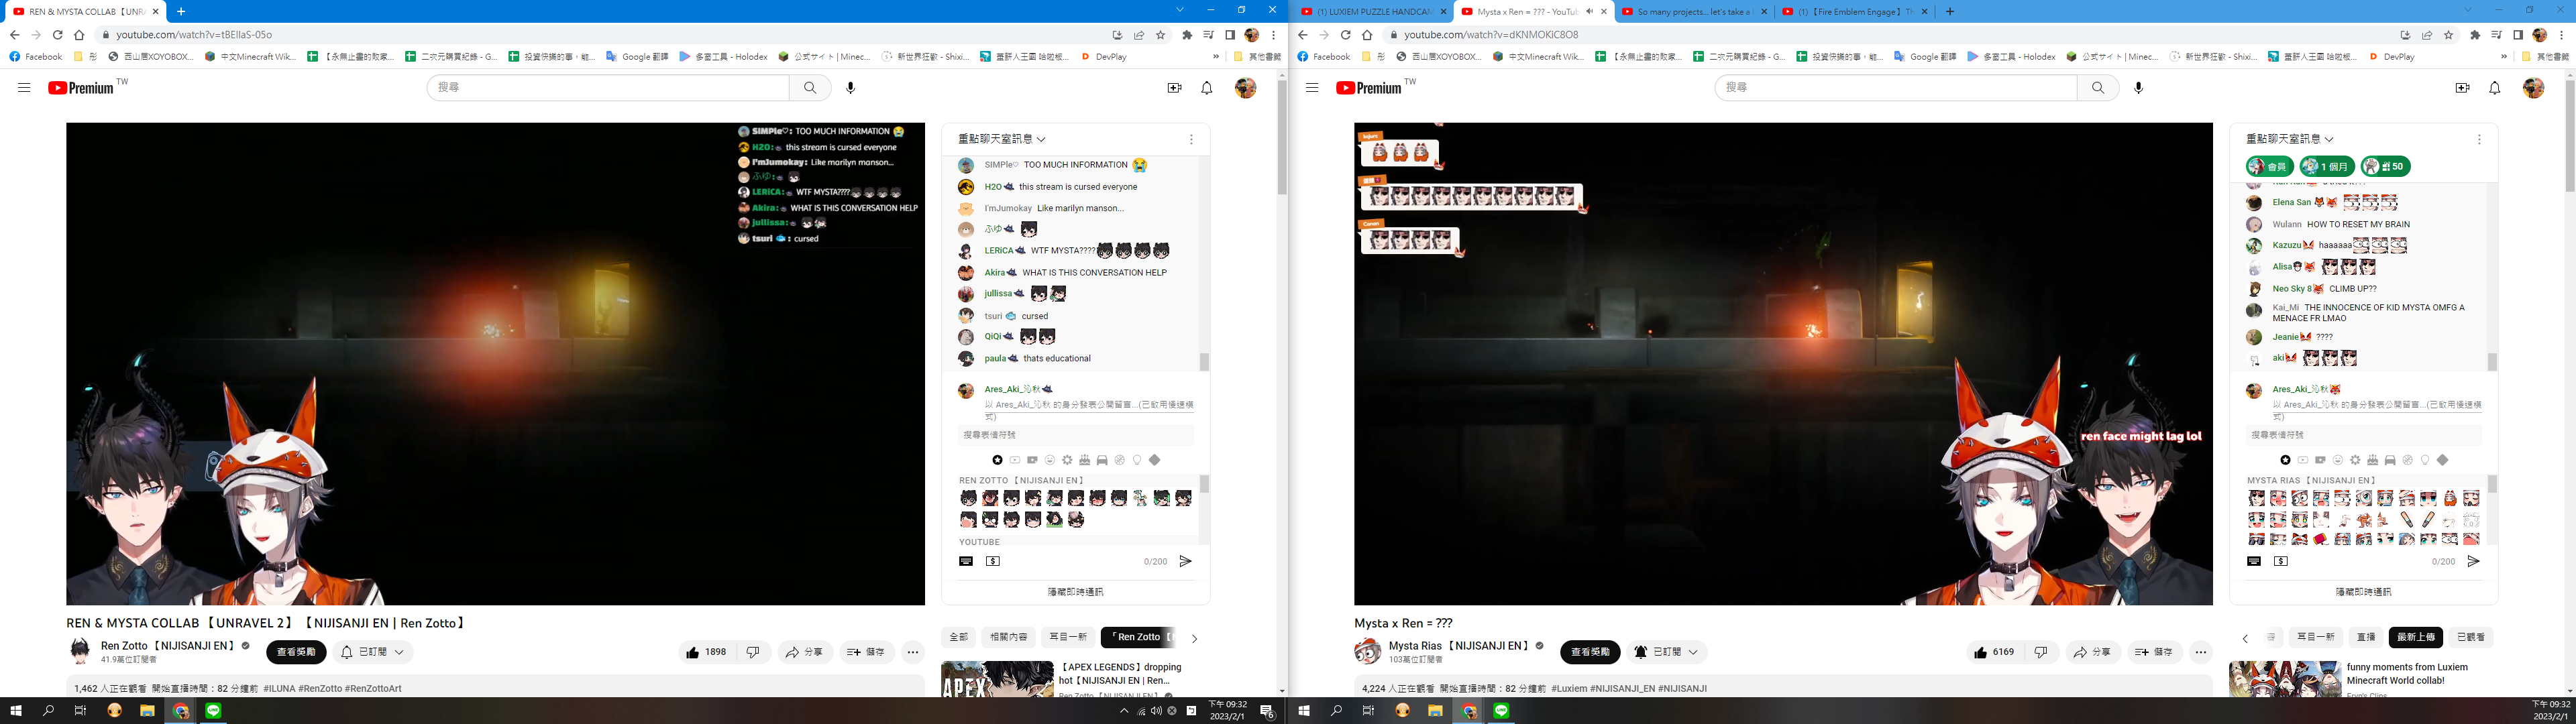Start voice search in right YouTube window

tap(2139, 88)
